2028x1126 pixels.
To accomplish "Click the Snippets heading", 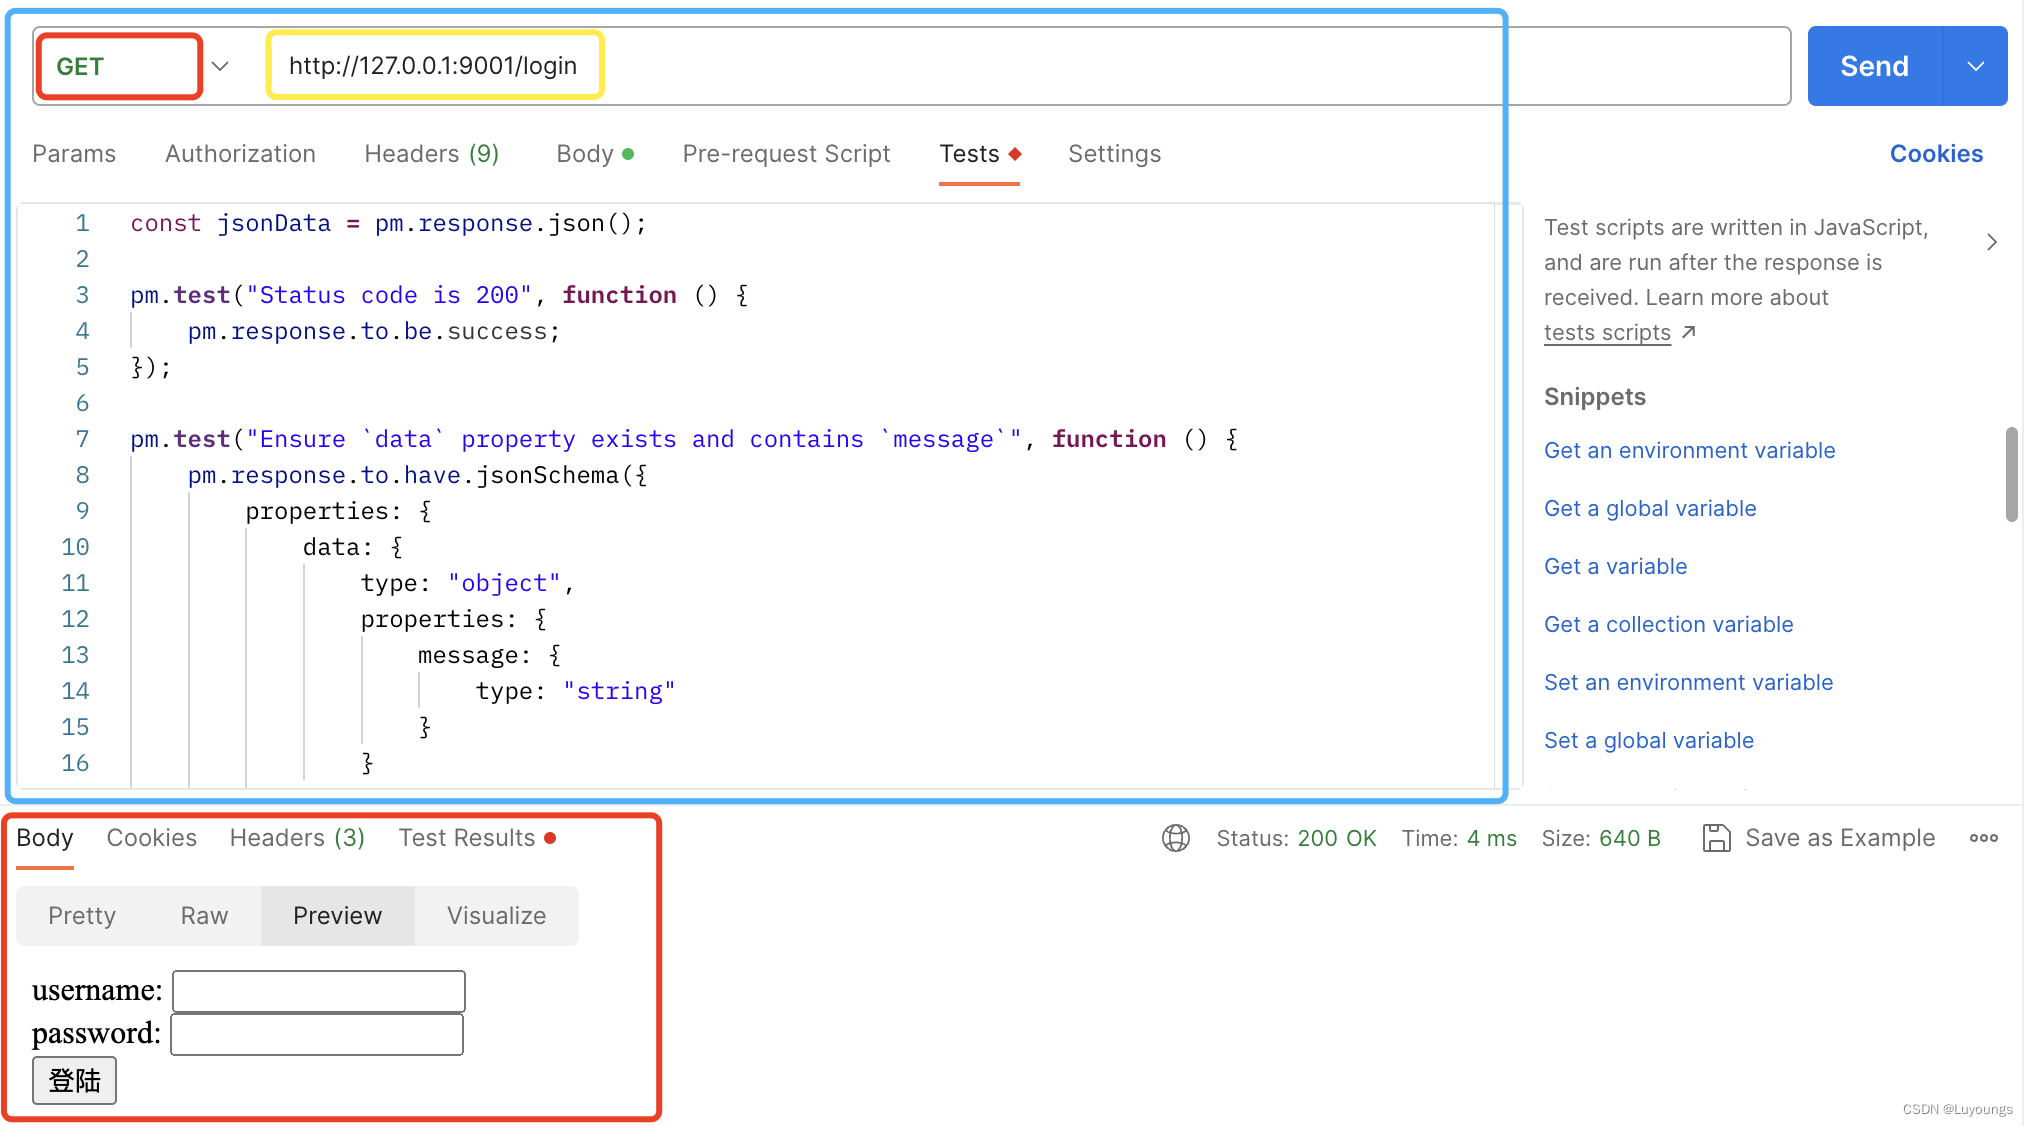I will coord(1595,397).
